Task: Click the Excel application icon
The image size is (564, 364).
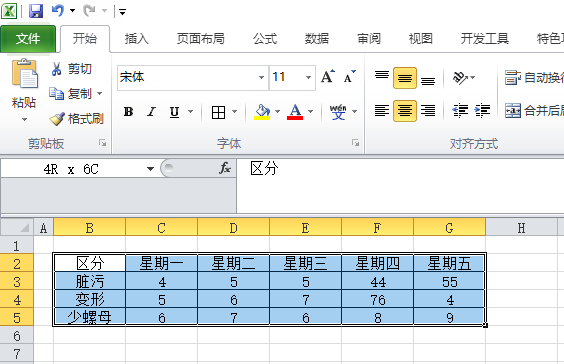Action: [9, 11]
